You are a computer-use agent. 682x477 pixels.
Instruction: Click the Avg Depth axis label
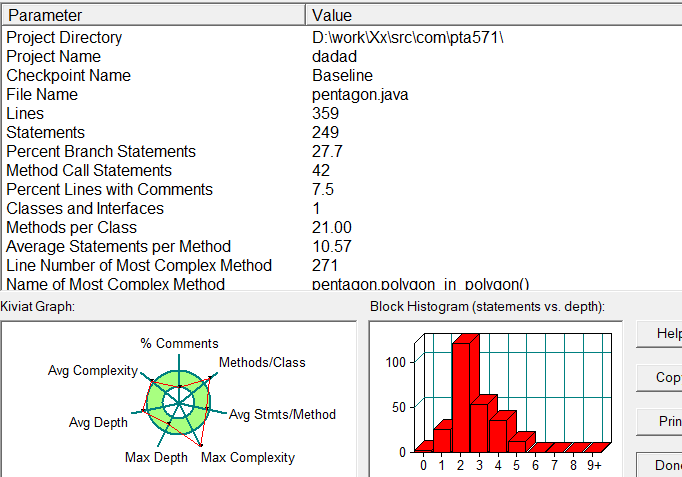[98, 423]
